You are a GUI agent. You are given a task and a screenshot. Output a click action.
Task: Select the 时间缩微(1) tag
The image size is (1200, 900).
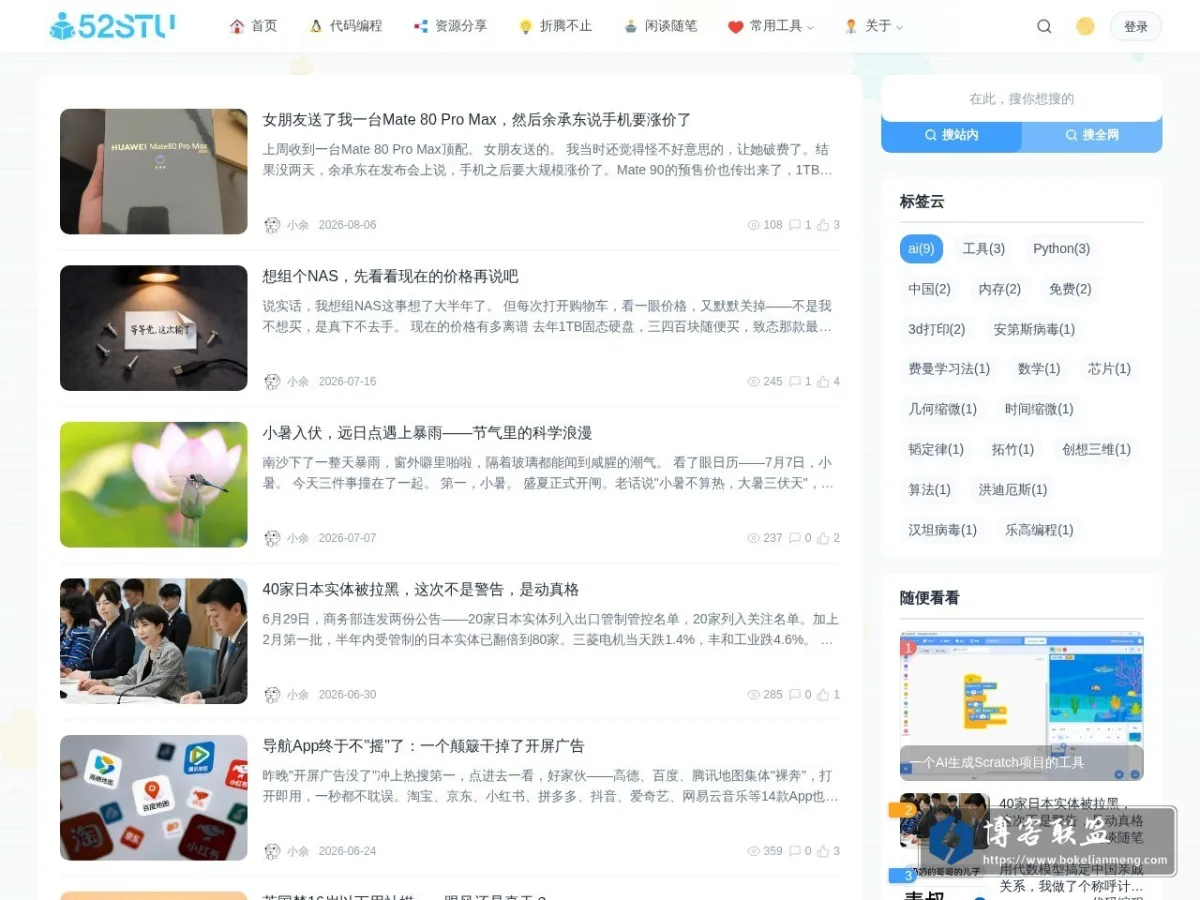click(1039, 409)
